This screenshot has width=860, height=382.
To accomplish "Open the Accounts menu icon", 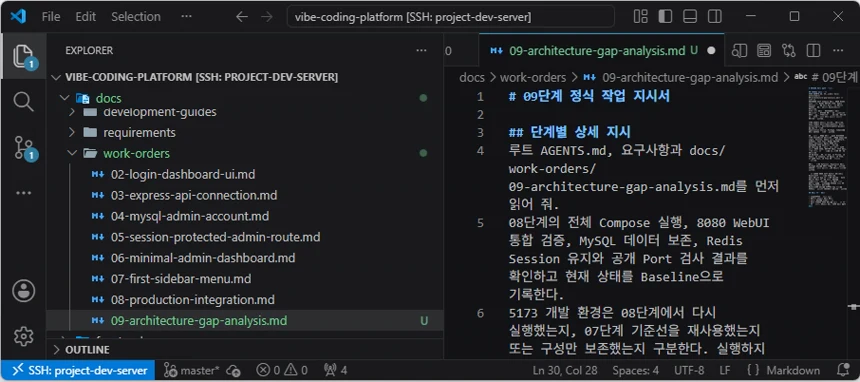I will click(23, 291).
